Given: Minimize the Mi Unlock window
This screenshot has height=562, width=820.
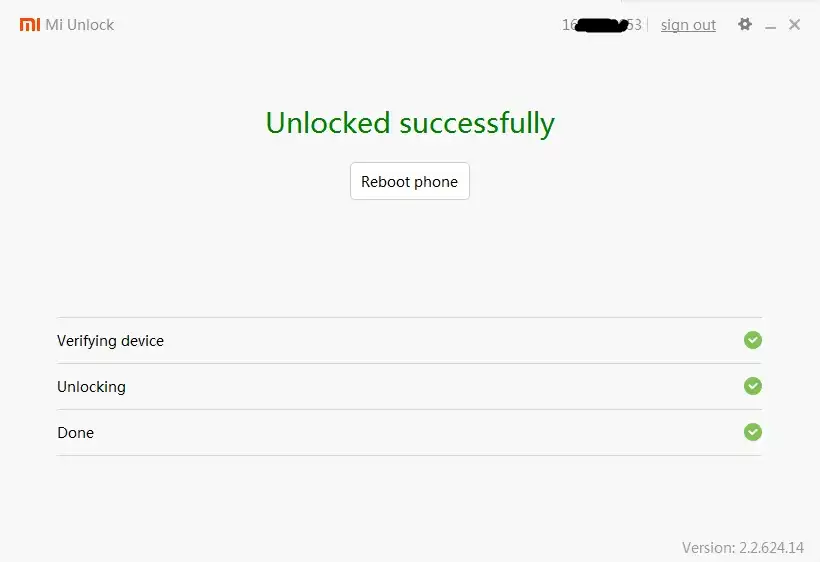Looking at the screenshot, I should coord(771,25).
